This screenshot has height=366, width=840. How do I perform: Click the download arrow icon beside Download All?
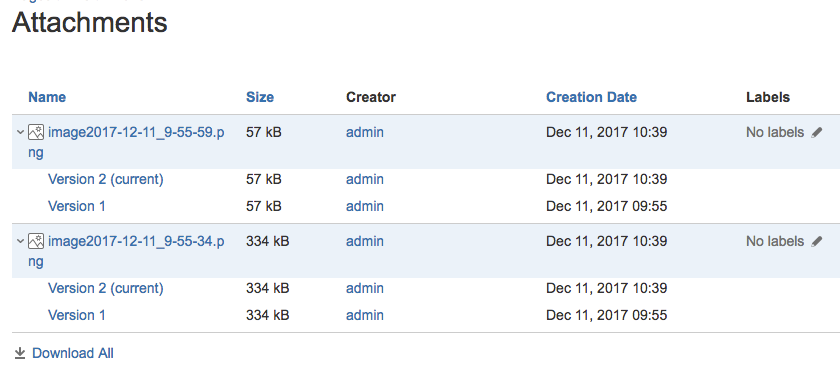pos(20,353)
